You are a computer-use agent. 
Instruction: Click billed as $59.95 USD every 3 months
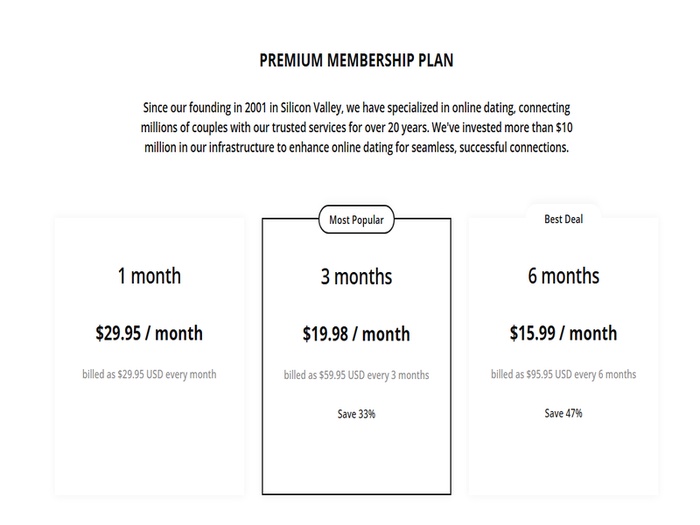356,375
